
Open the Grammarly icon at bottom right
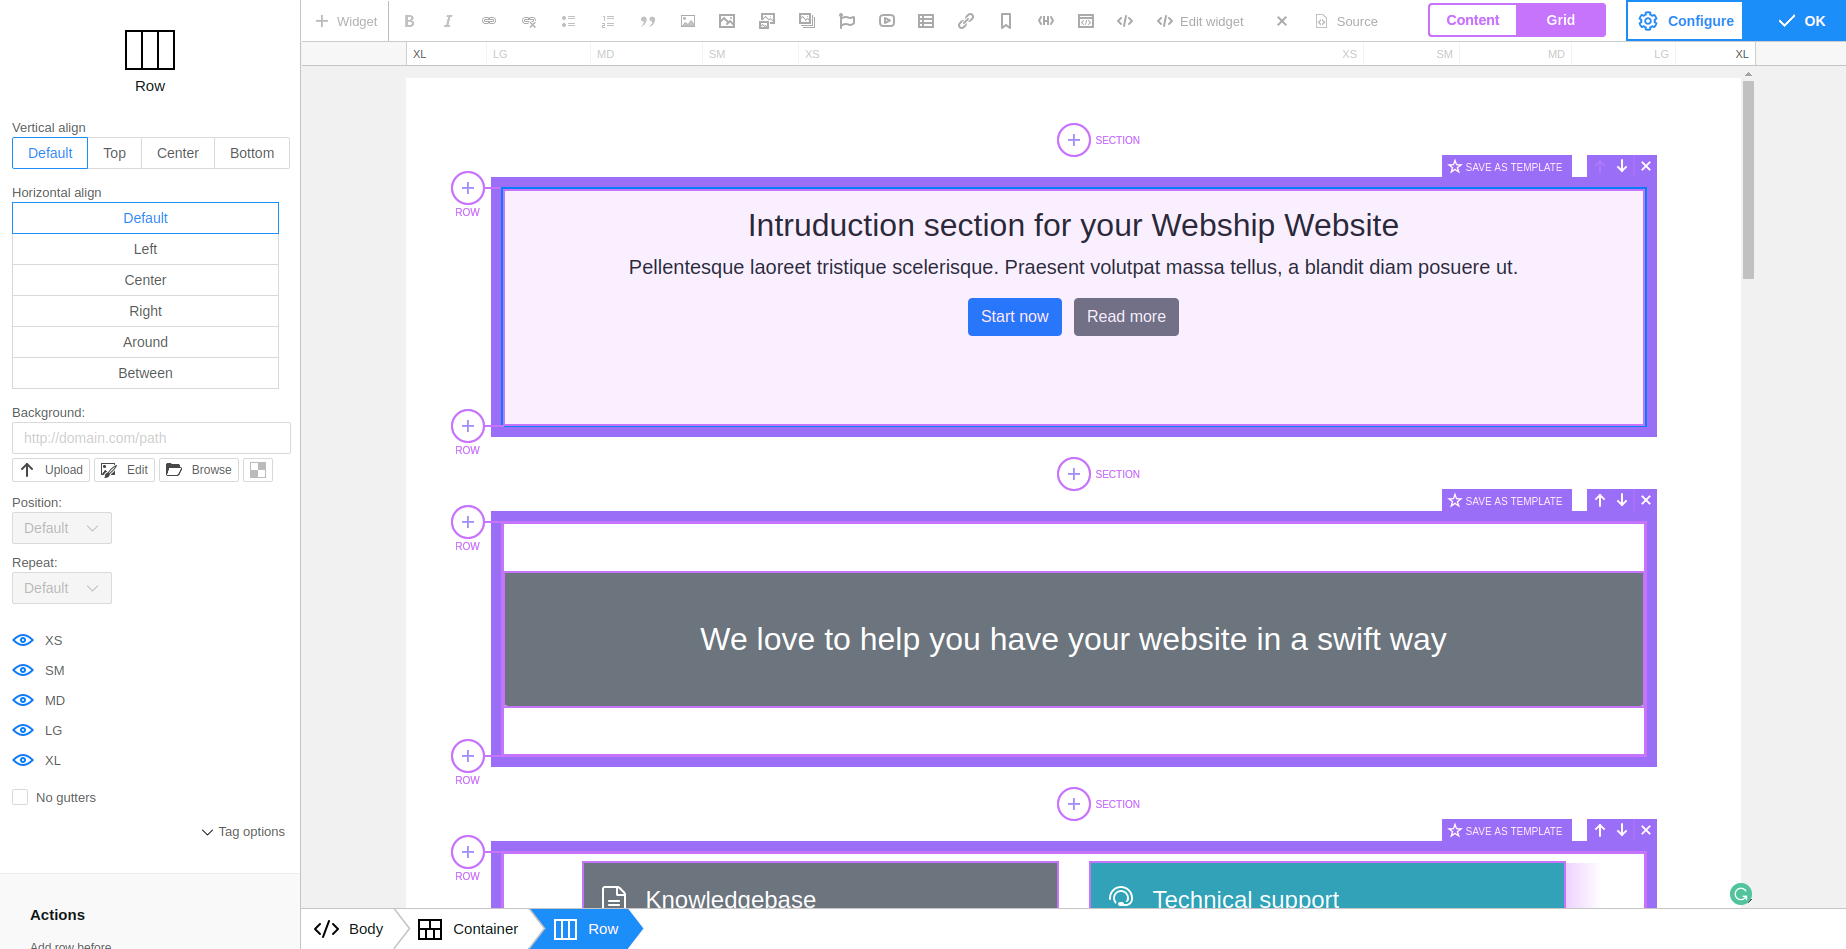coord(1741,894)
